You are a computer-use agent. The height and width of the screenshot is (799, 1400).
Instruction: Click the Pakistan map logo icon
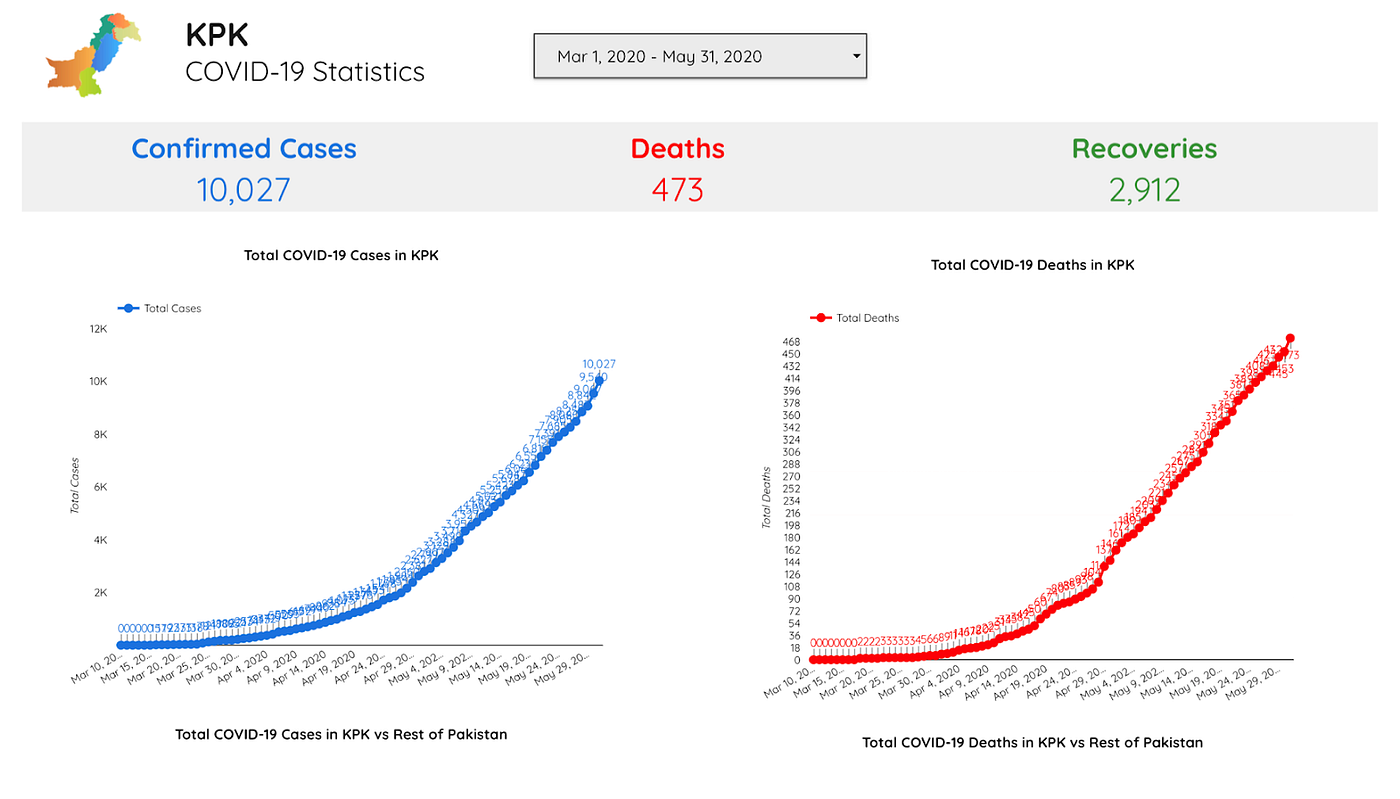click(x=92, y=55)
